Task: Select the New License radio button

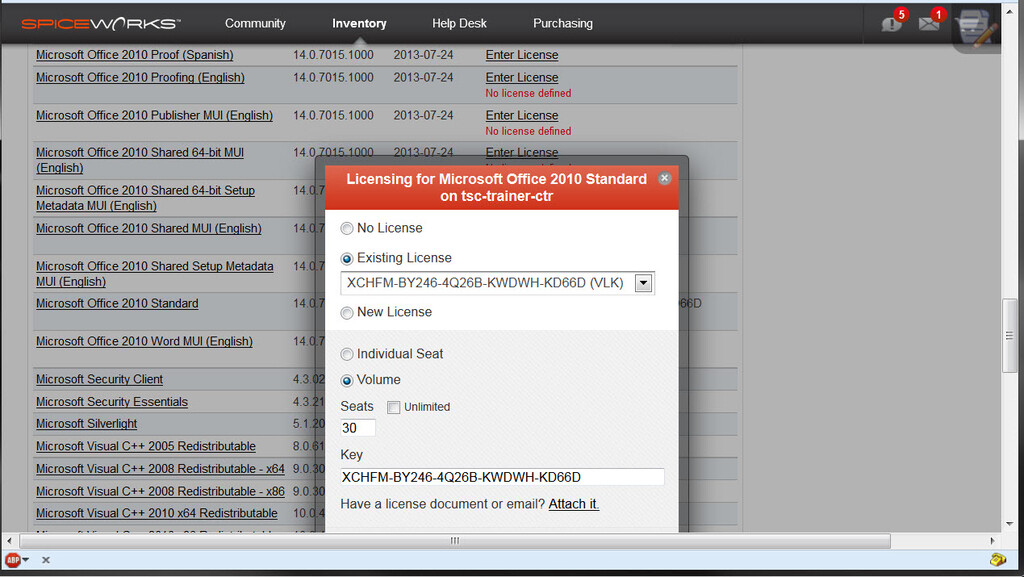Action: (347, 312)
